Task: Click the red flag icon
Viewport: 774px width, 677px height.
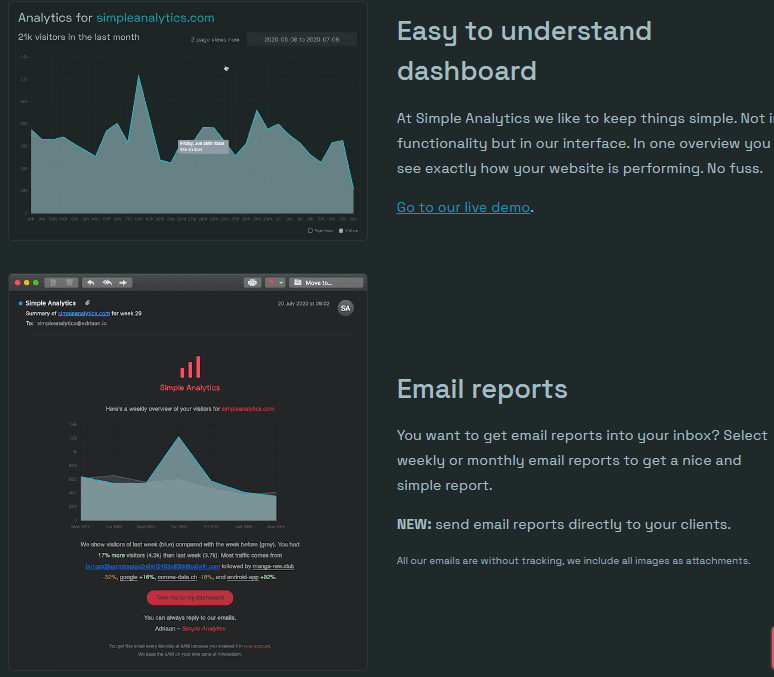Action: pos(271,282)
